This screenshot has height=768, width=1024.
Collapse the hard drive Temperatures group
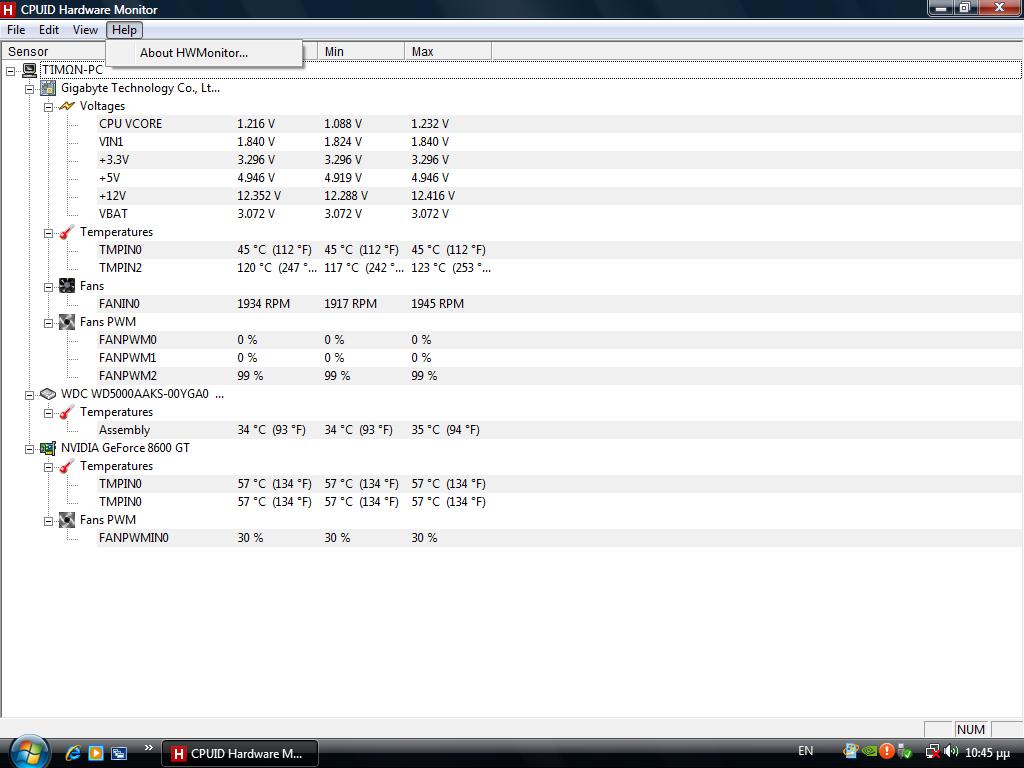pyautogui.click(x=48, y=413)
